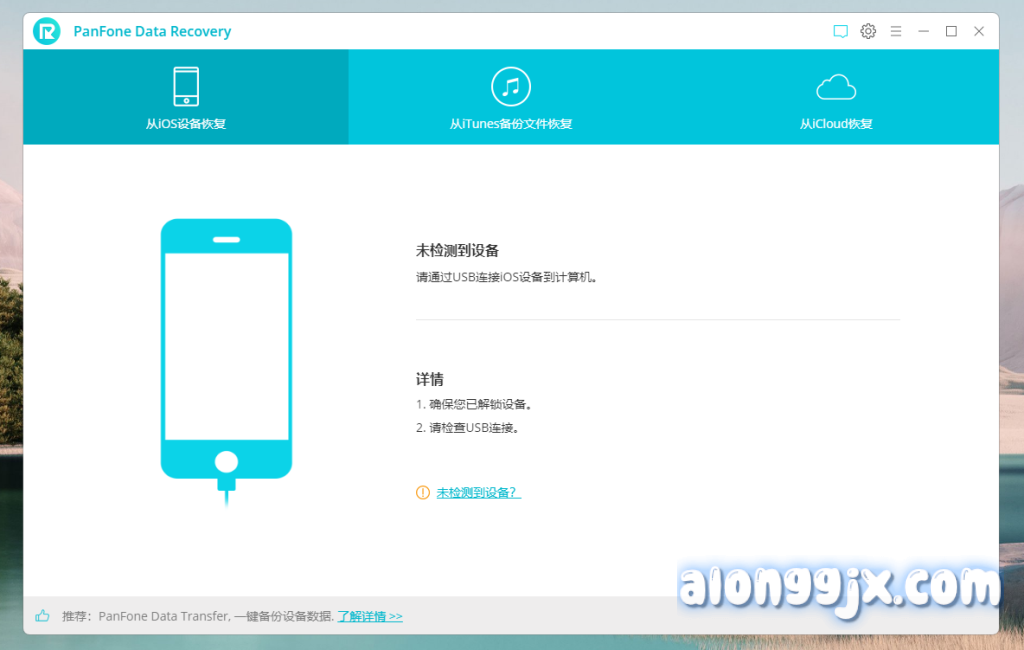
Task: Minimize the PanFone window
Action: coord(923,31)
